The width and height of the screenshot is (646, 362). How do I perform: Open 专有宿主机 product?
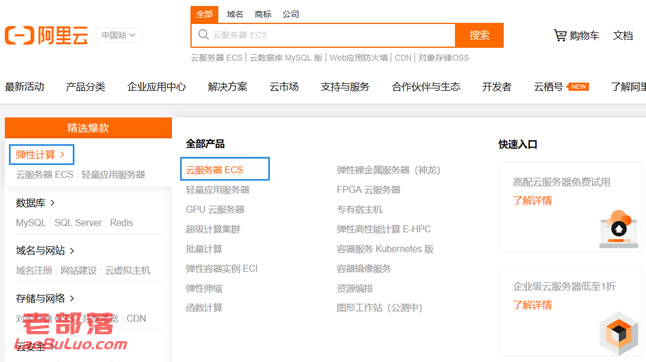(360, 209)
